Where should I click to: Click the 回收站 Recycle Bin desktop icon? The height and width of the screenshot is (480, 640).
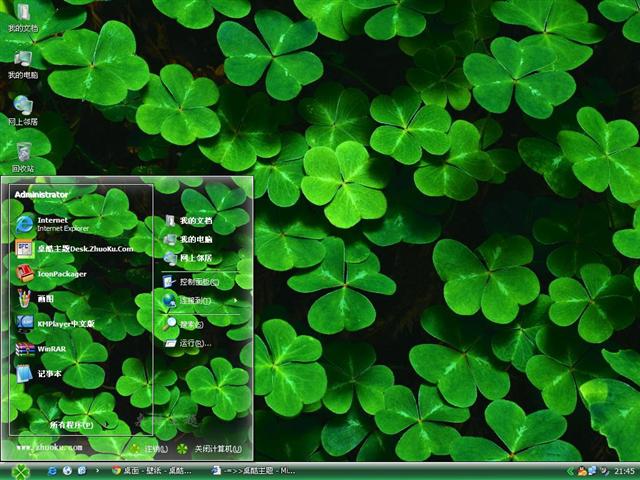tap(23, 157)
